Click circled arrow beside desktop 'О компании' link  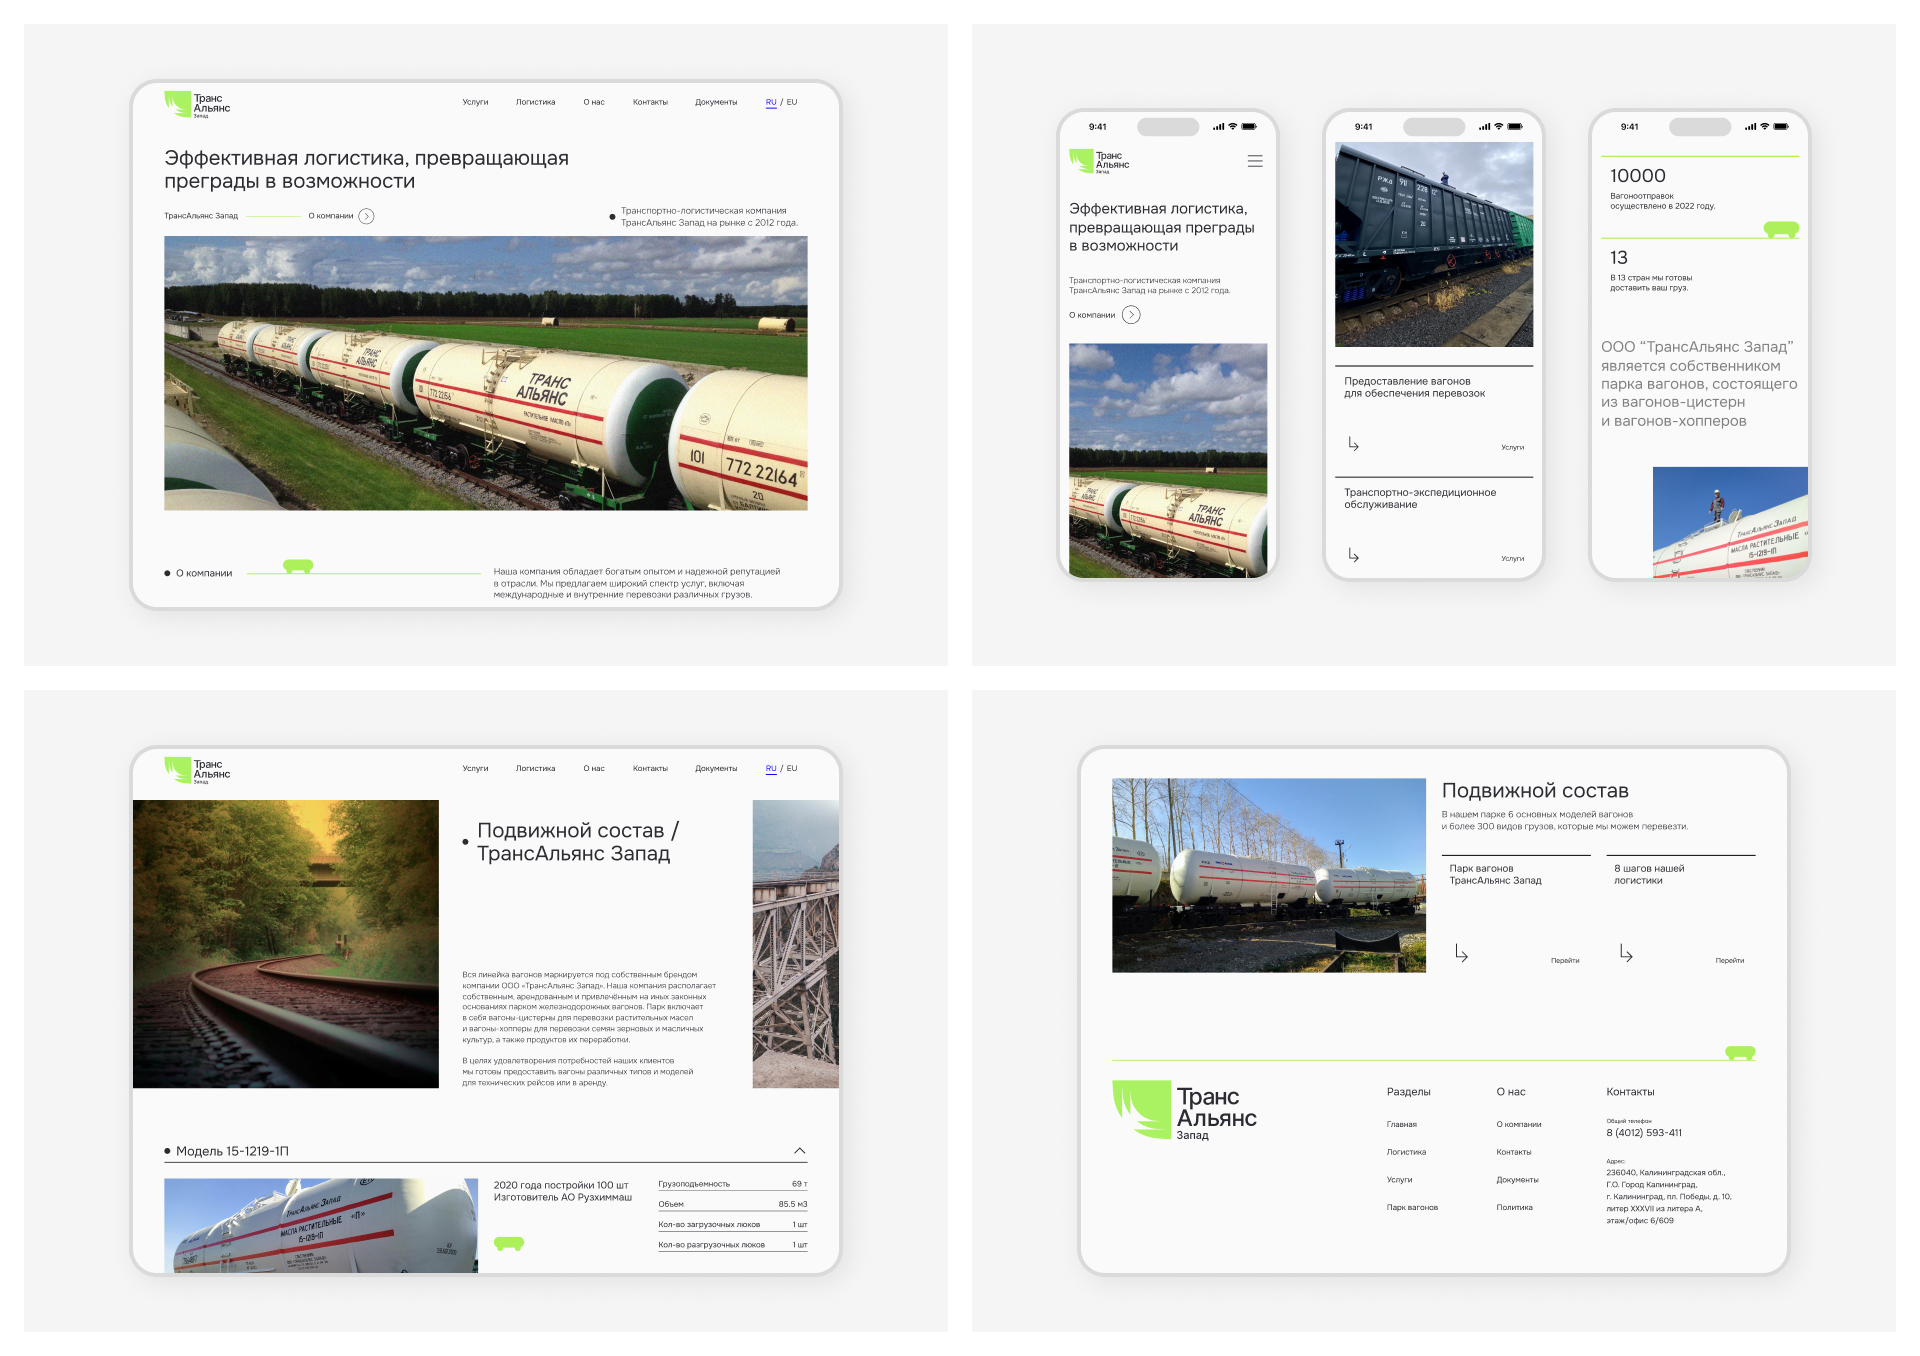(x=367, y=216)
